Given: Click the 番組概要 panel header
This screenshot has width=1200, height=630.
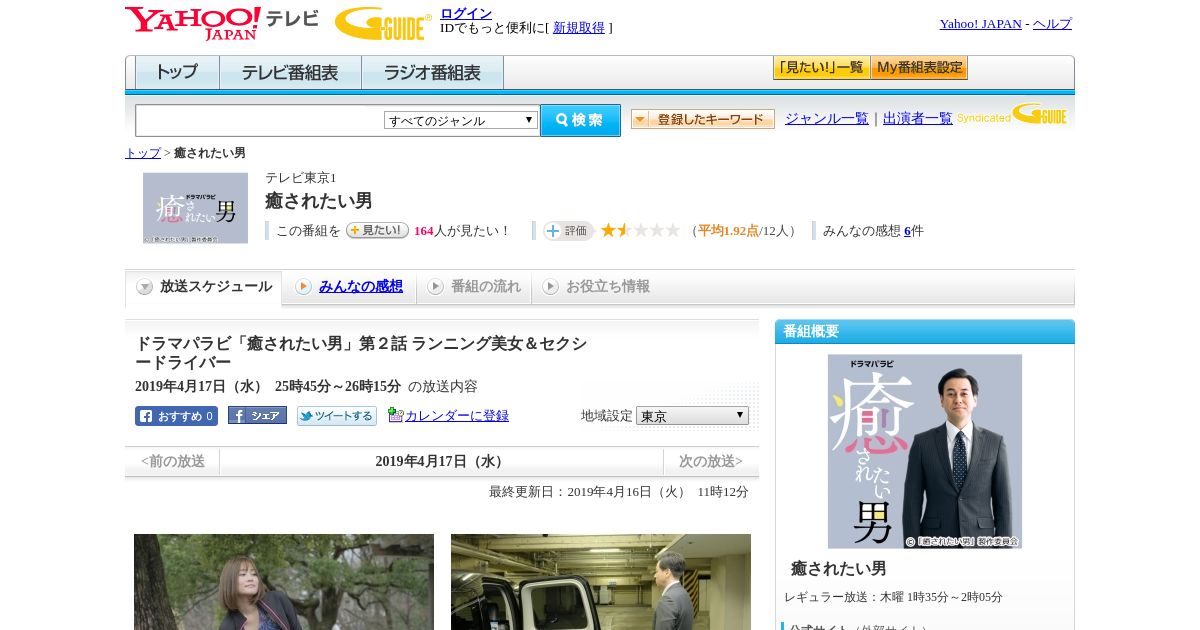Looking at the screenshot, I should click(925, 331).
